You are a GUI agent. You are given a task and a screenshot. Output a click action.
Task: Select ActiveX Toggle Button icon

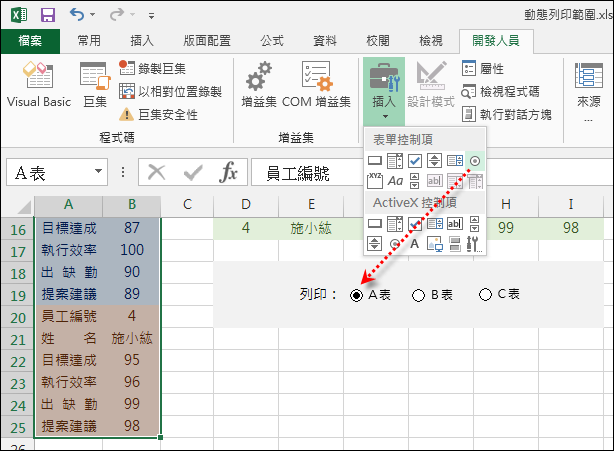(455, 244)
